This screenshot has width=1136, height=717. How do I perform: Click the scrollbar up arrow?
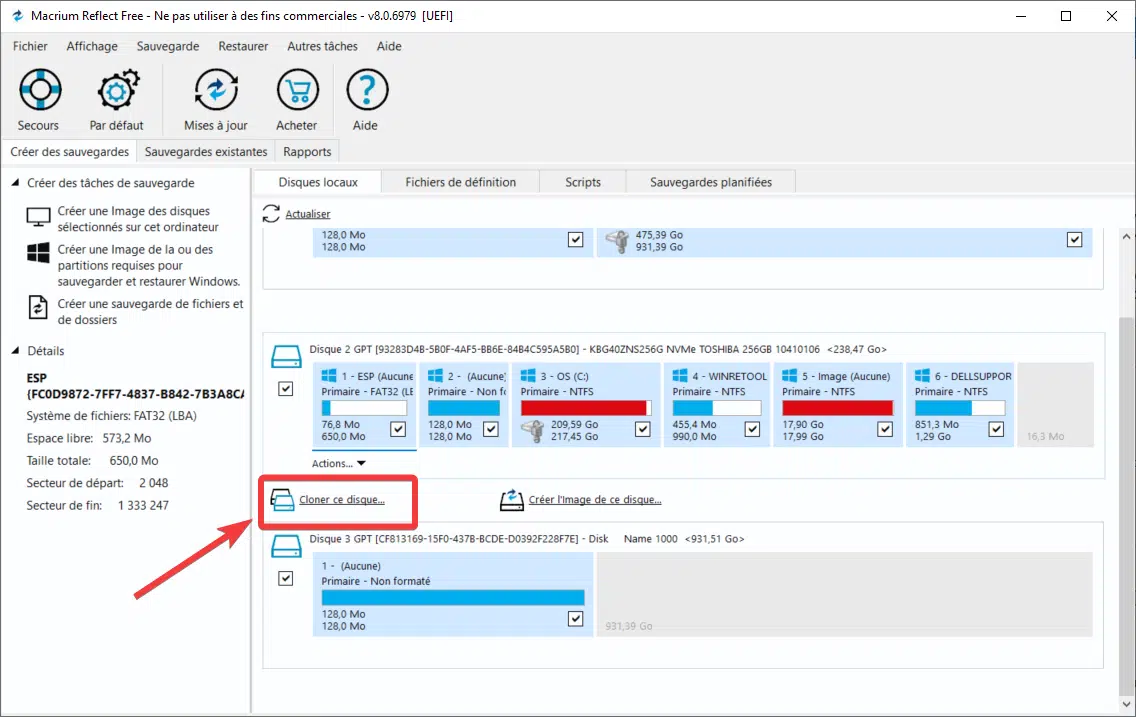pos(1126,237)
